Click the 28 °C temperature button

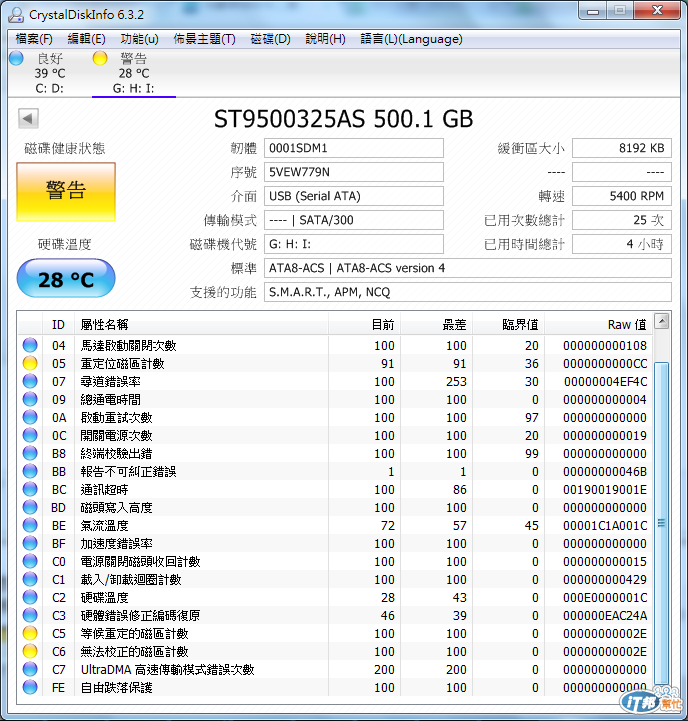pos(66,278)
